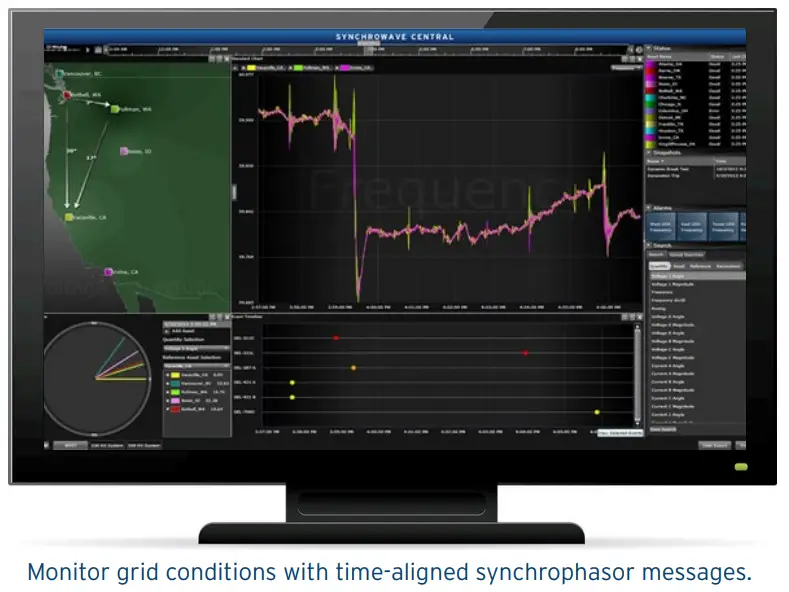Click the export button at bottom right
Viewport: 789px width, 592px height.
point(715,446)
